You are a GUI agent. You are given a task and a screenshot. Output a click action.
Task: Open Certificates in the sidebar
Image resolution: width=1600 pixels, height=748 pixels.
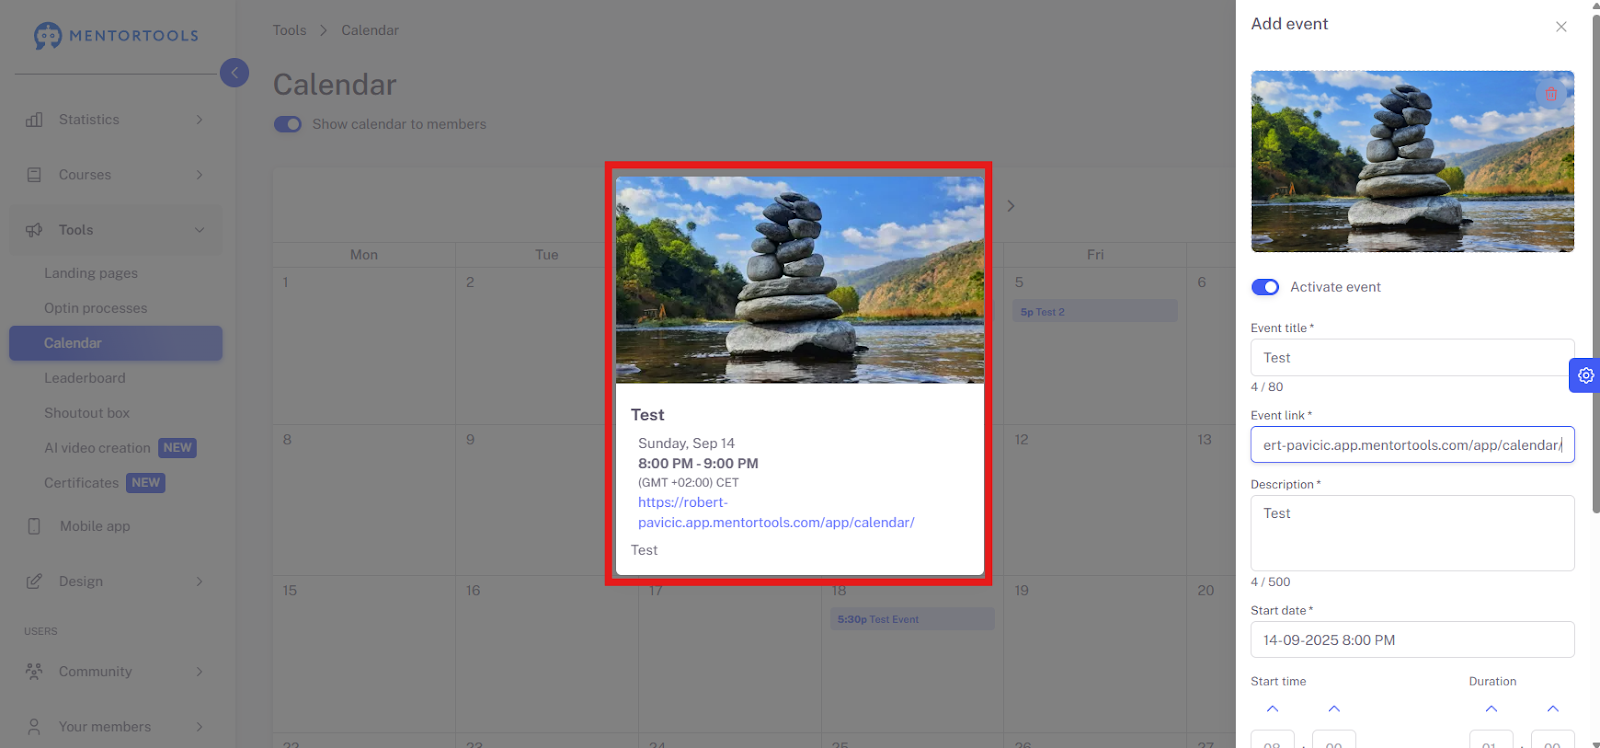coord(81,483)
